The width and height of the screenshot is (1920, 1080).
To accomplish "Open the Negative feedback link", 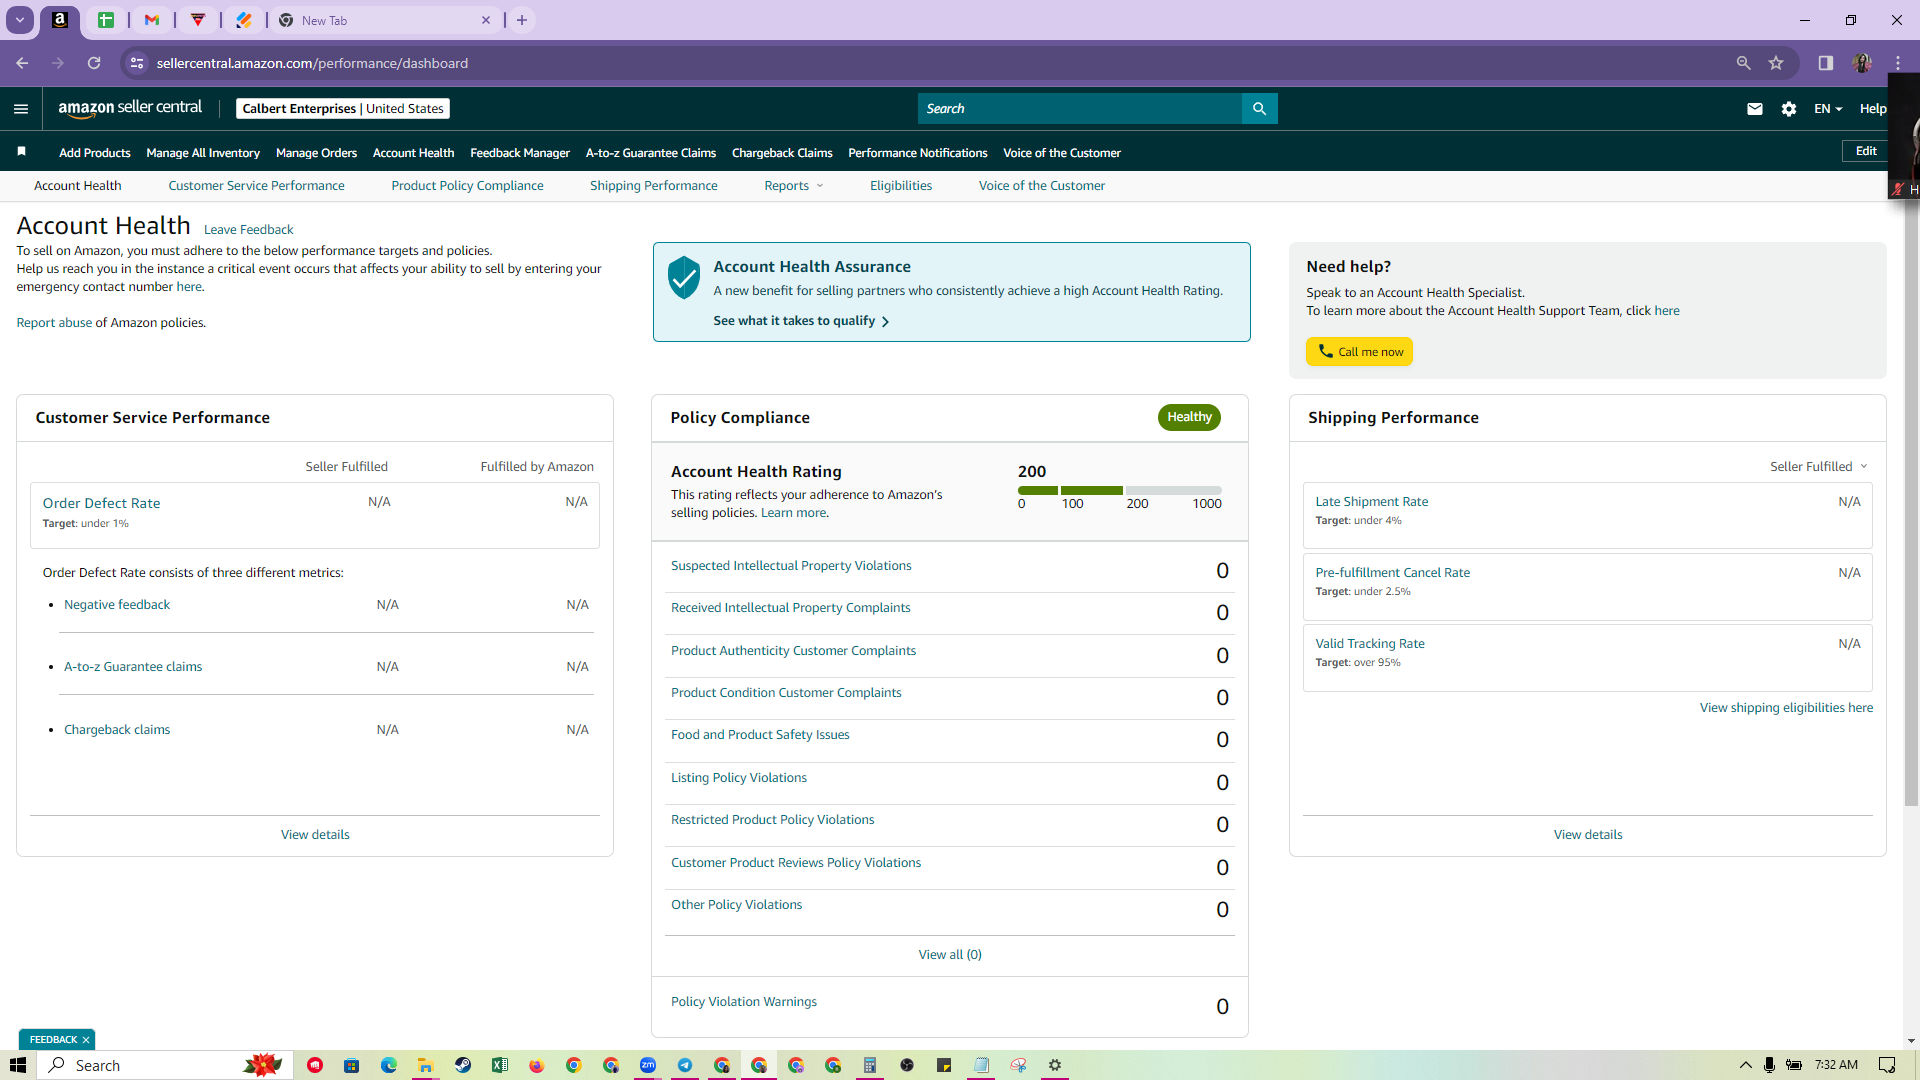I will click(117, 605).
